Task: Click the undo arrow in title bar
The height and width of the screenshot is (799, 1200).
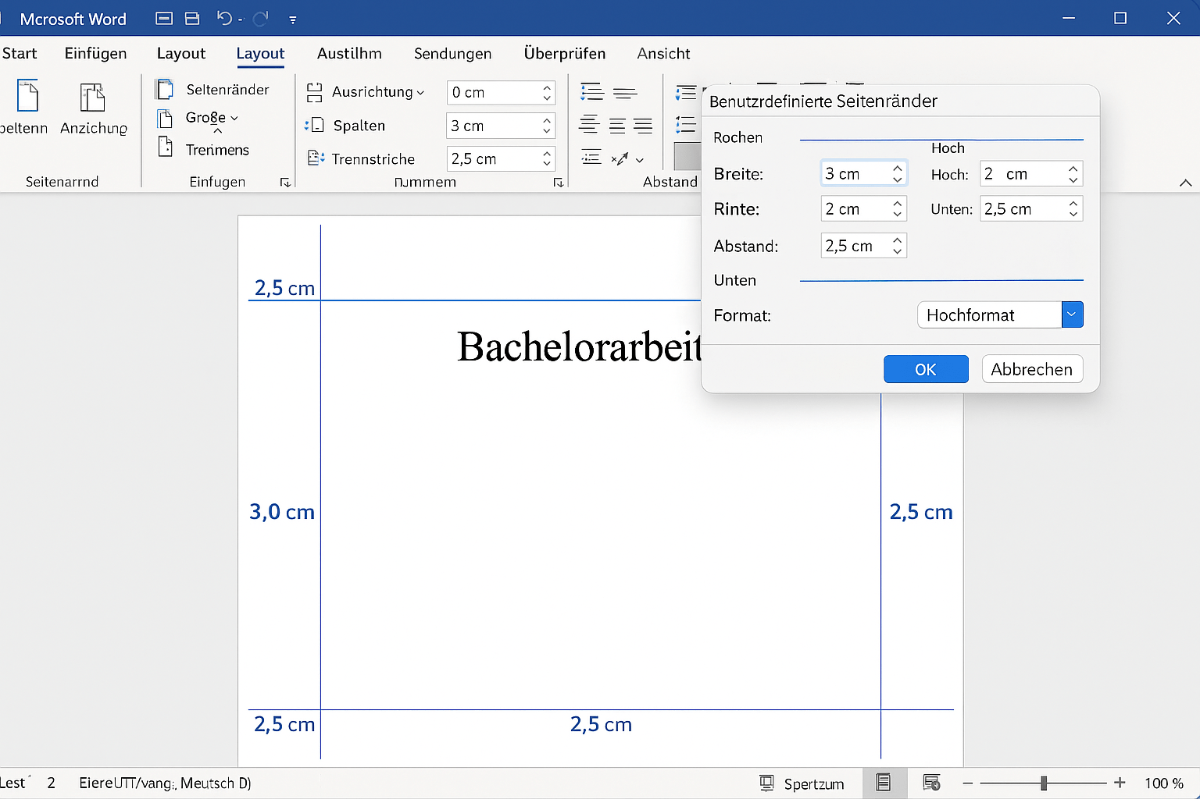Action: point(225,19)
